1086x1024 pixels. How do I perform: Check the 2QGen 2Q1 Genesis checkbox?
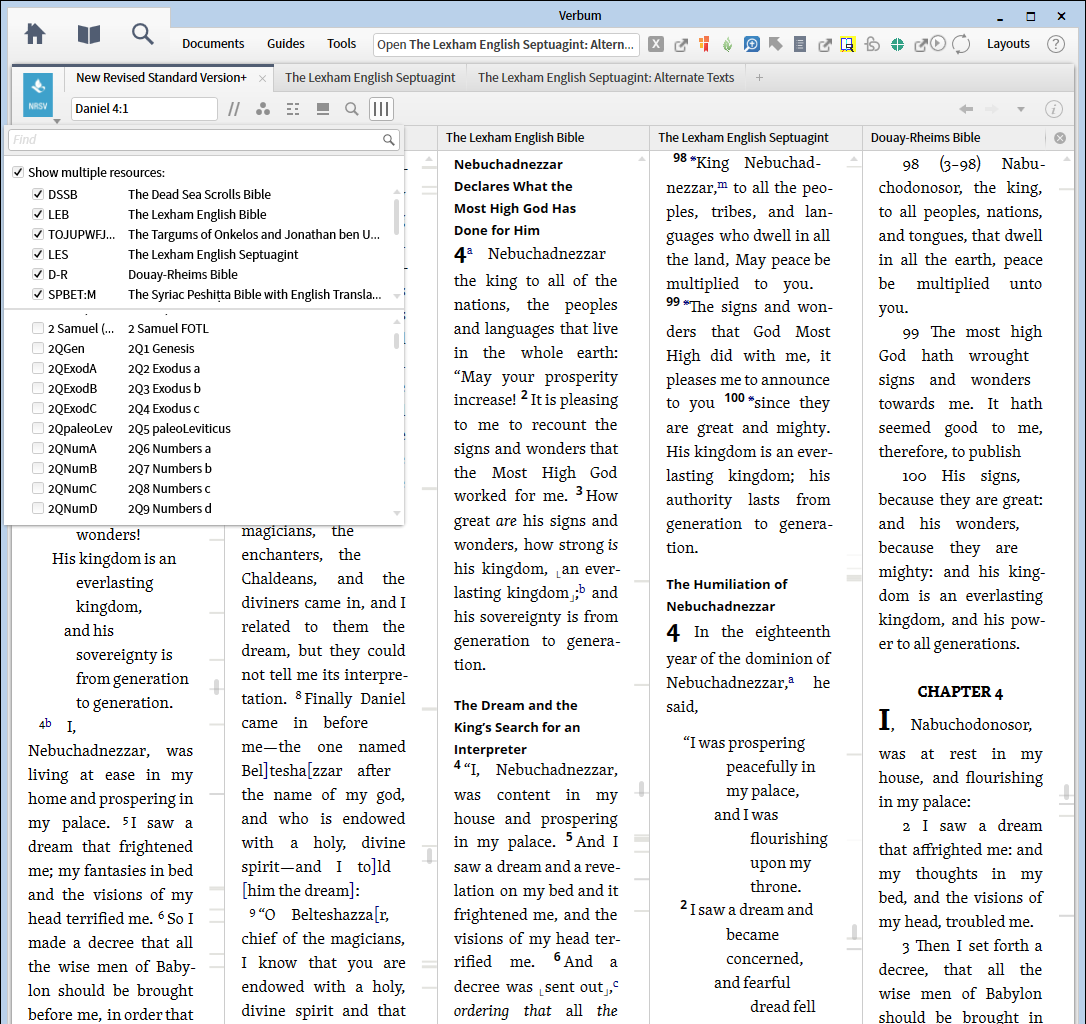[38, 348]
